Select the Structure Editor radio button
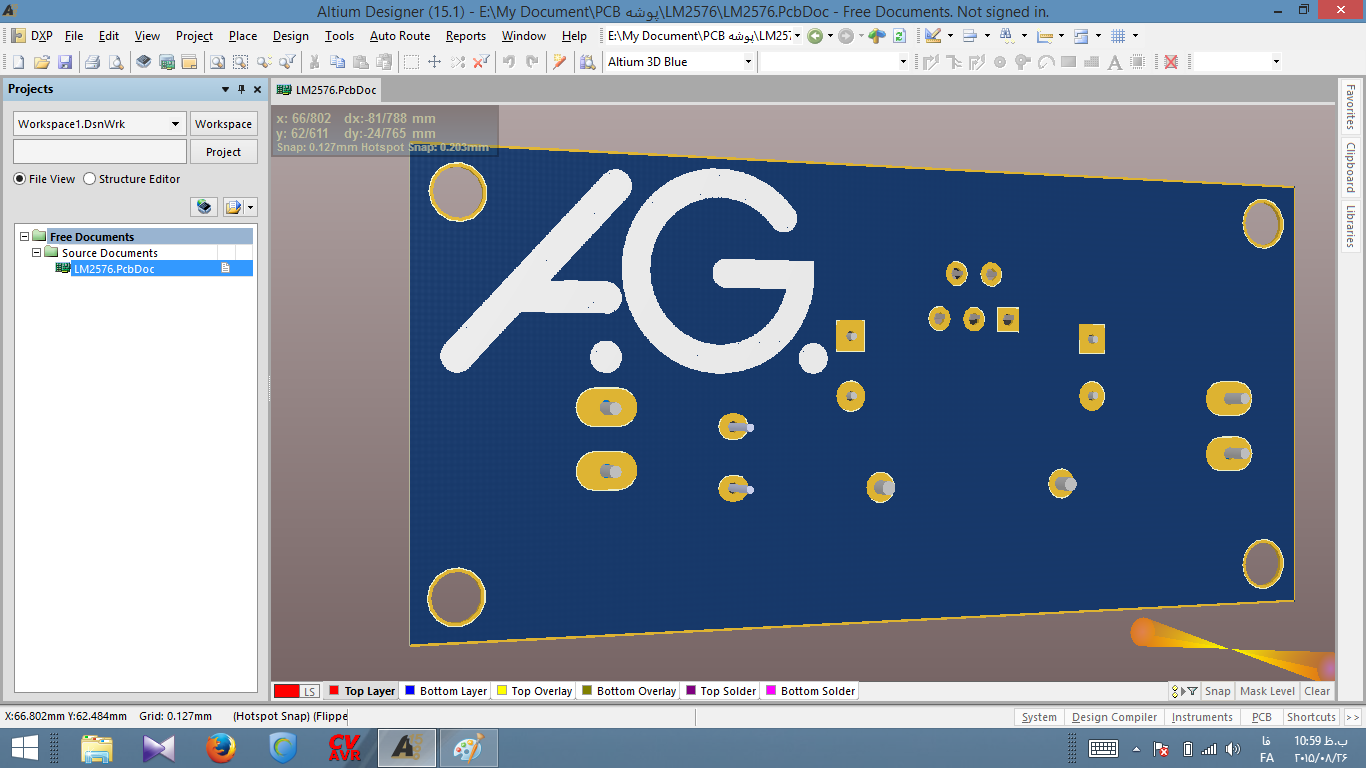 (90, 179)
